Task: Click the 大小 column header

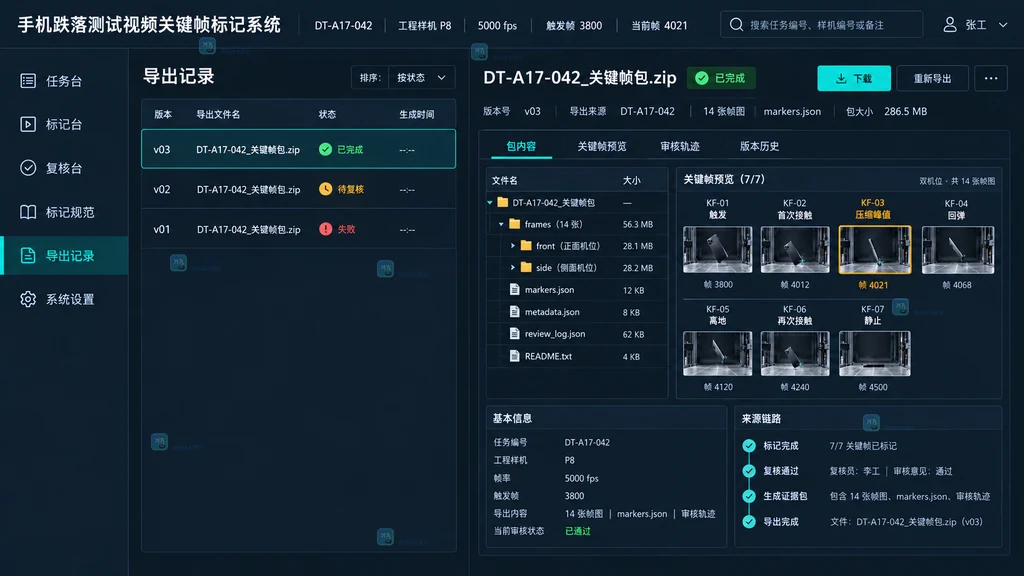Action: pyautogui.click(x=632, y=180)
